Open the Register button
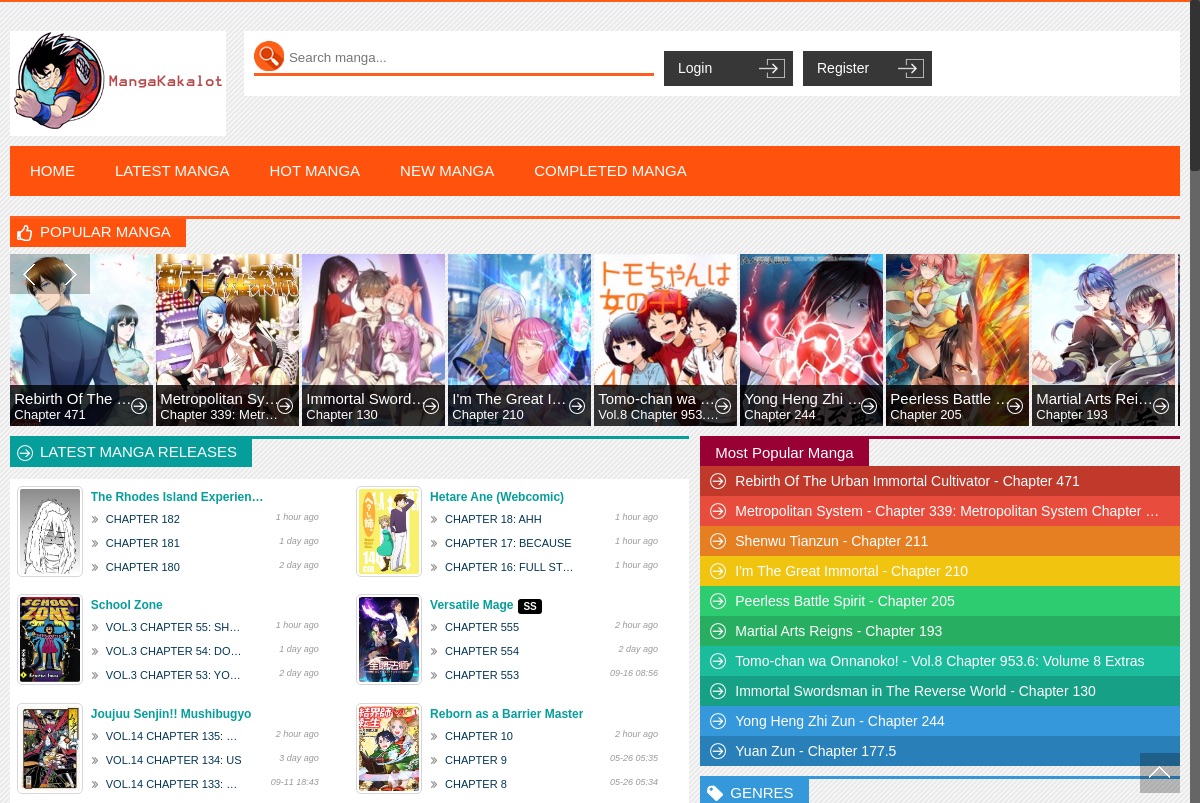Screen dimensions: 1200x803 click(x=867, y=68)
